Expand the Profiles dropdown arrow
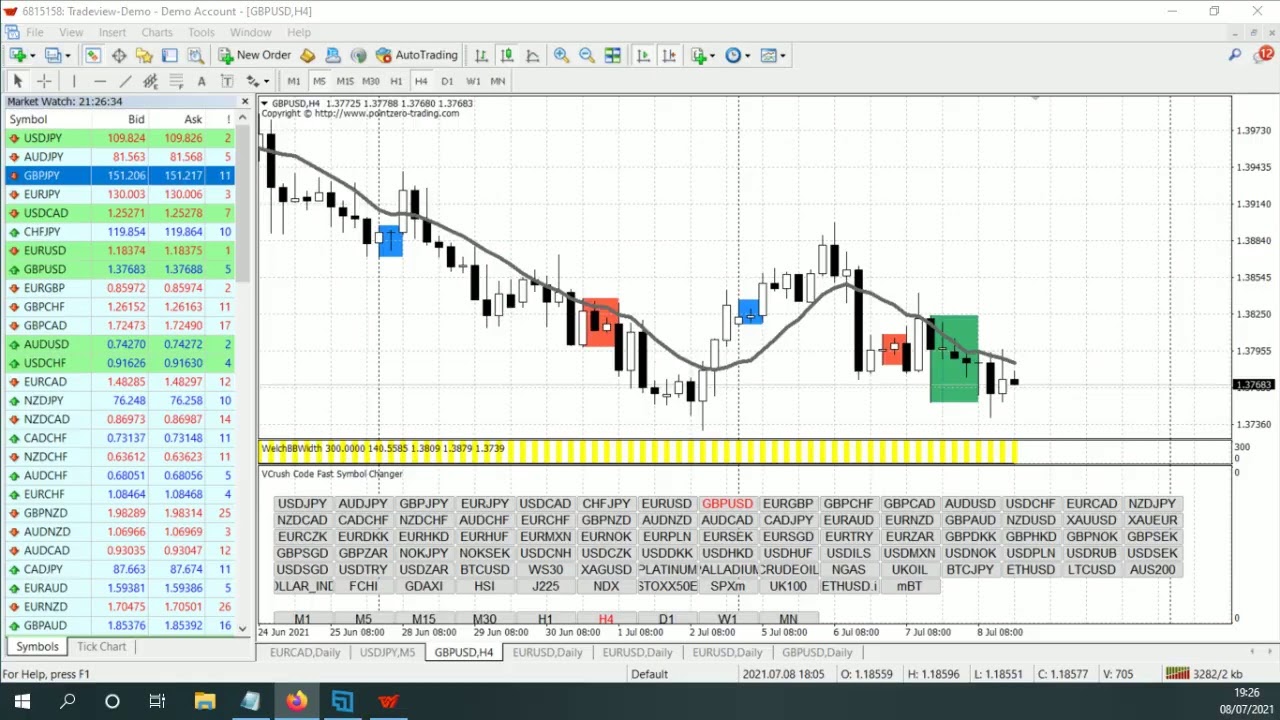 (68, 56)
